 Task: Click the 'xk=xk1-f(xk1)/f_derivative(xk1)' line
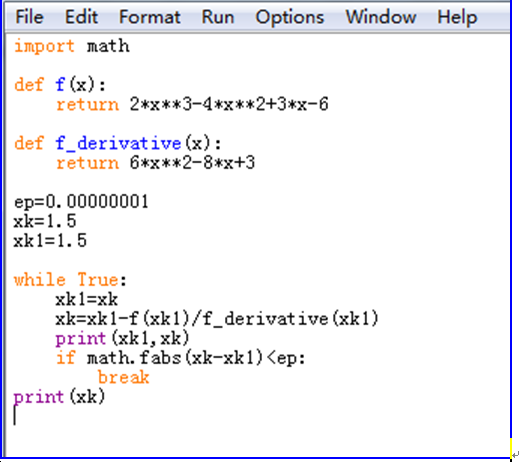217,319
